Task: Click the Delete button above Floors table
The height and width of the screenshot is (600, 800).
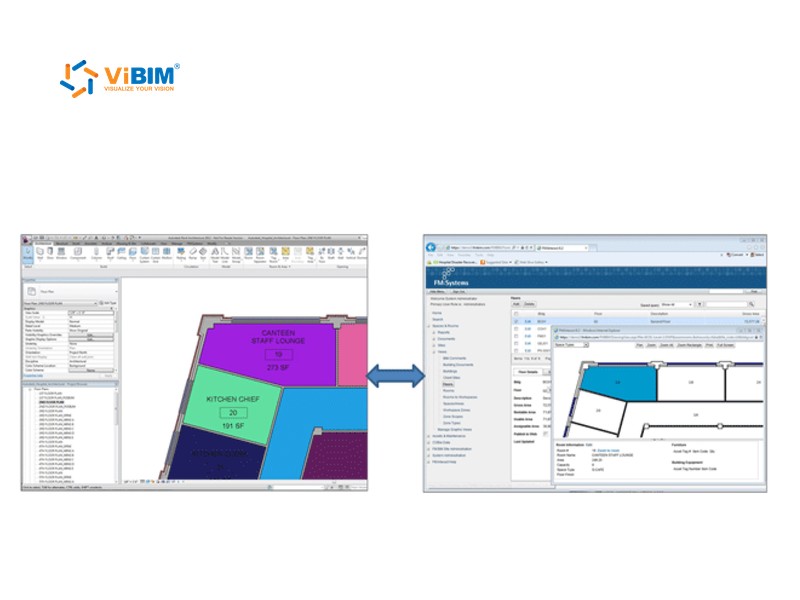Action: [x=530, y=304]
